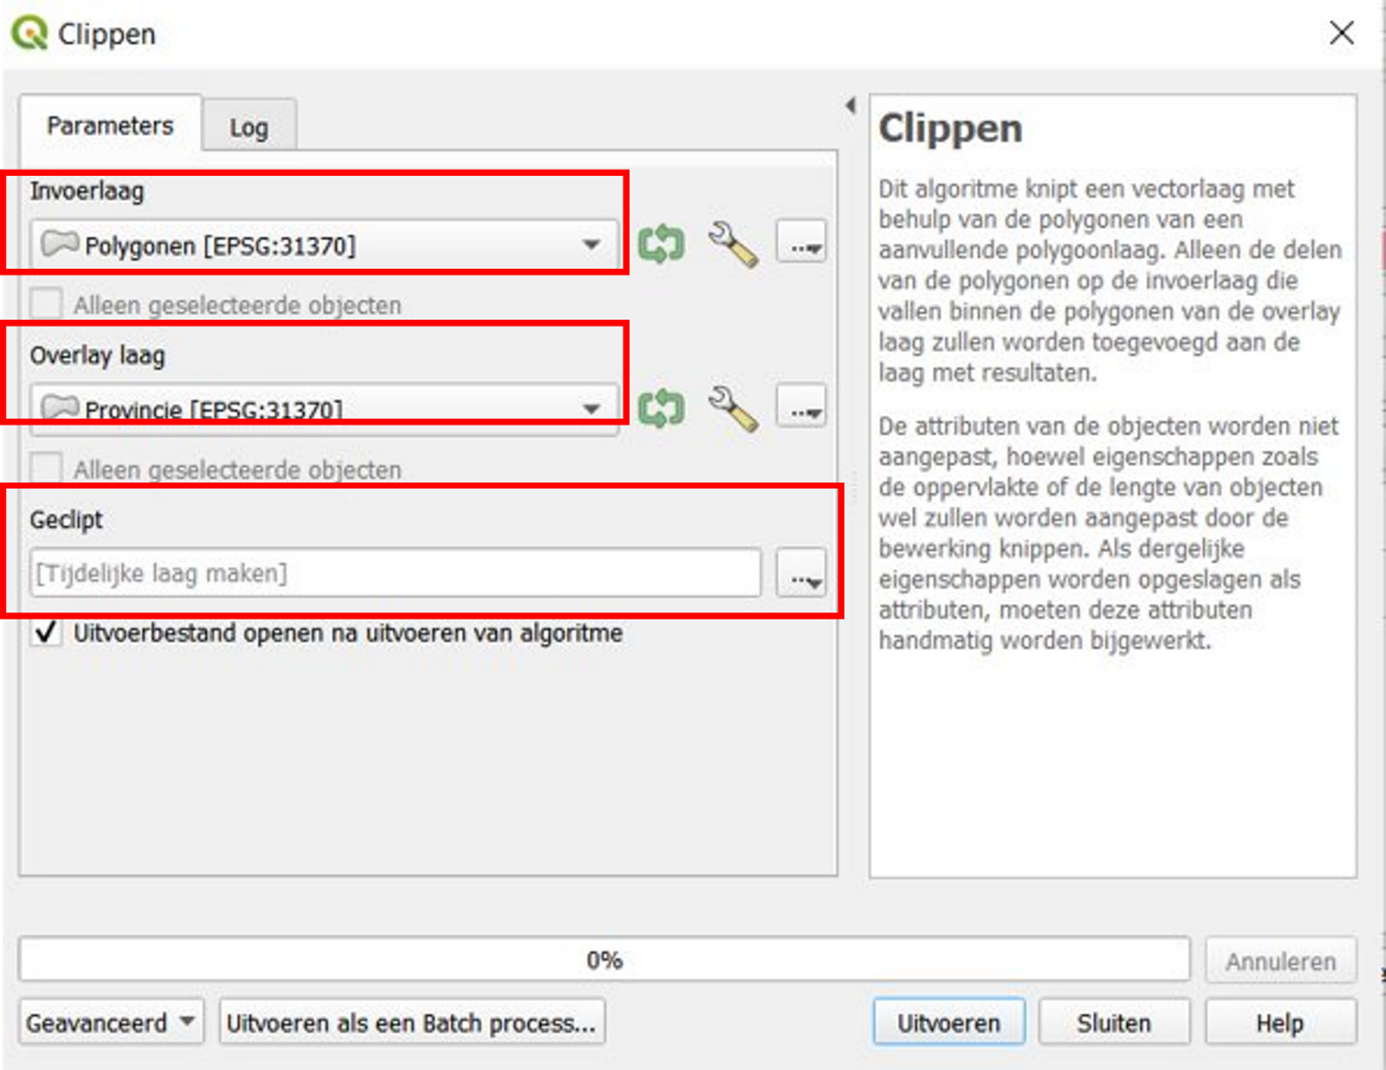Open the Invoerlaag Polygonen dropdown
Screen dimensions: 1386x1070
(325, 245)
